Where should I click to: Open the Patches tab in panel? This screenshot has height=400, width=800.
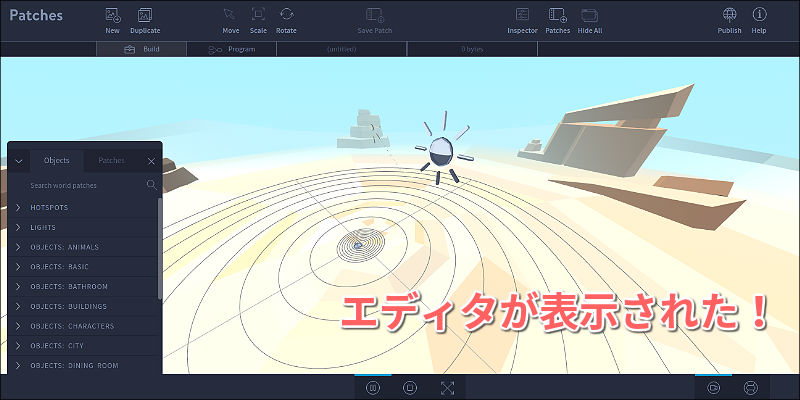(111, 161)
